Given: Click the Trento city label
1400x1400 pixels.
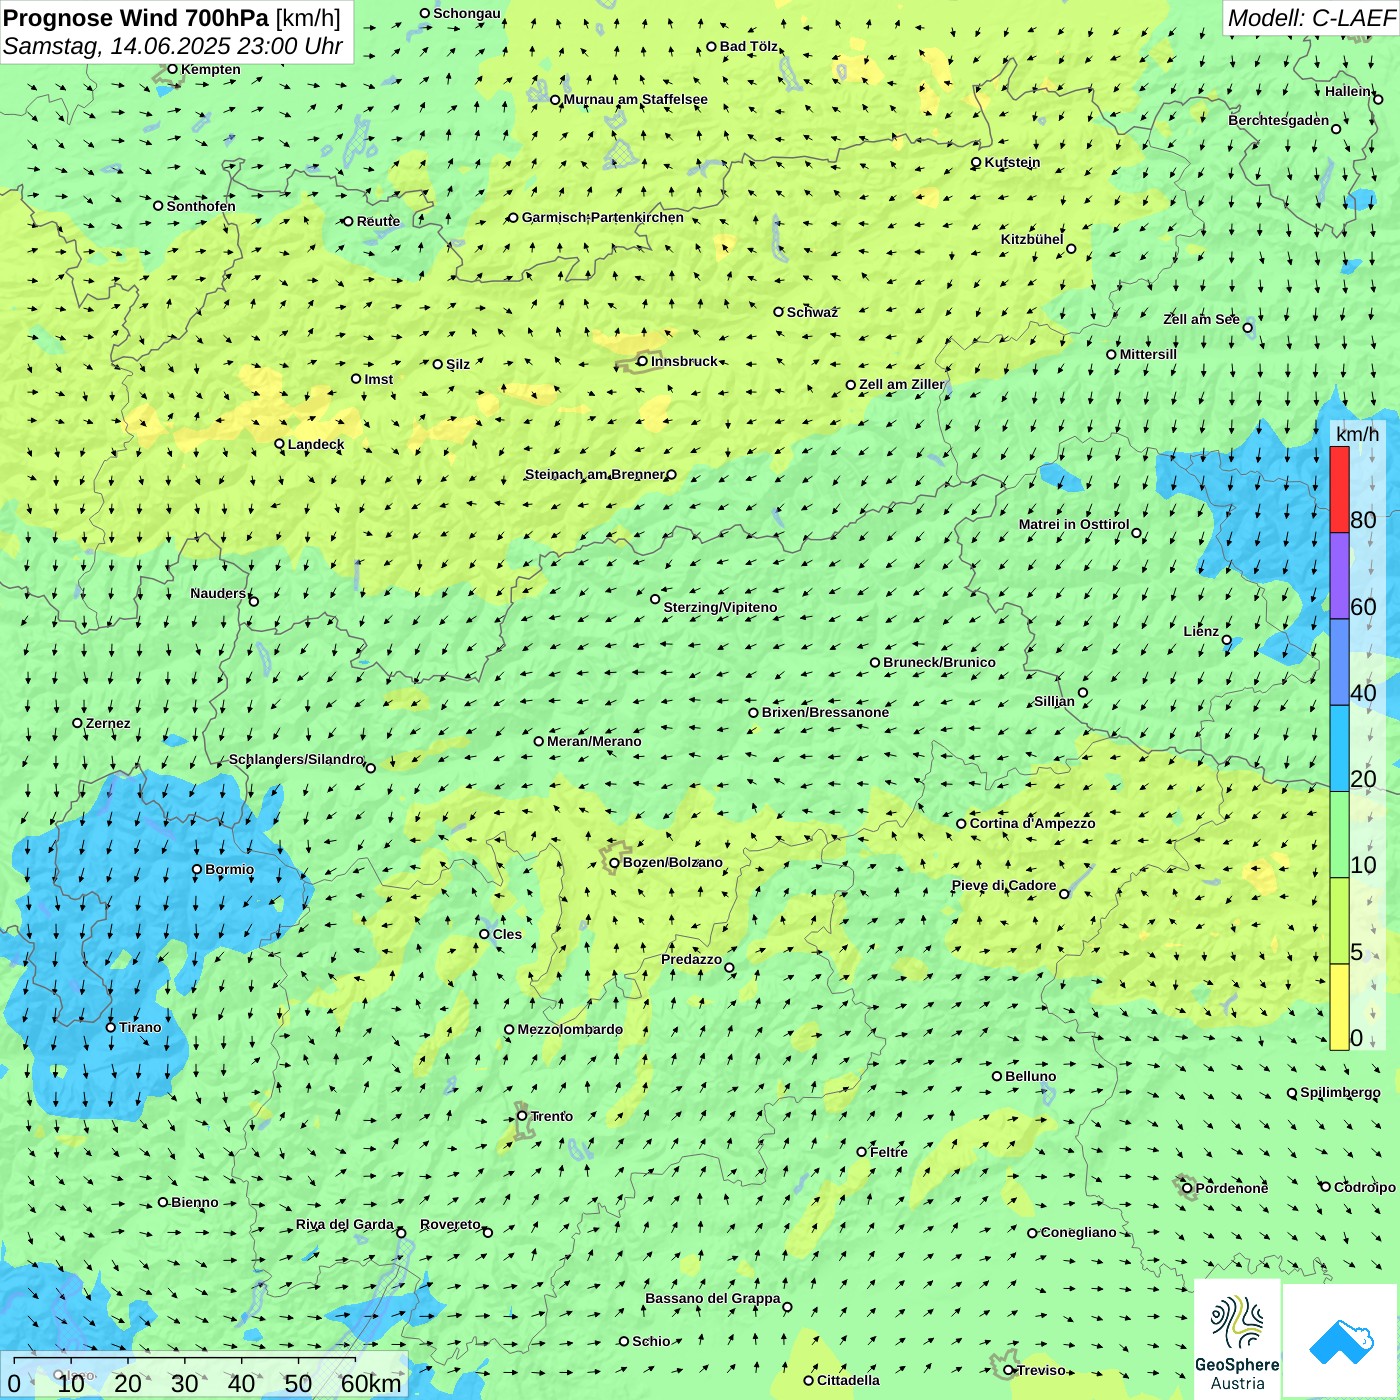Looking at the screenshot, I should pos(552,1116).
